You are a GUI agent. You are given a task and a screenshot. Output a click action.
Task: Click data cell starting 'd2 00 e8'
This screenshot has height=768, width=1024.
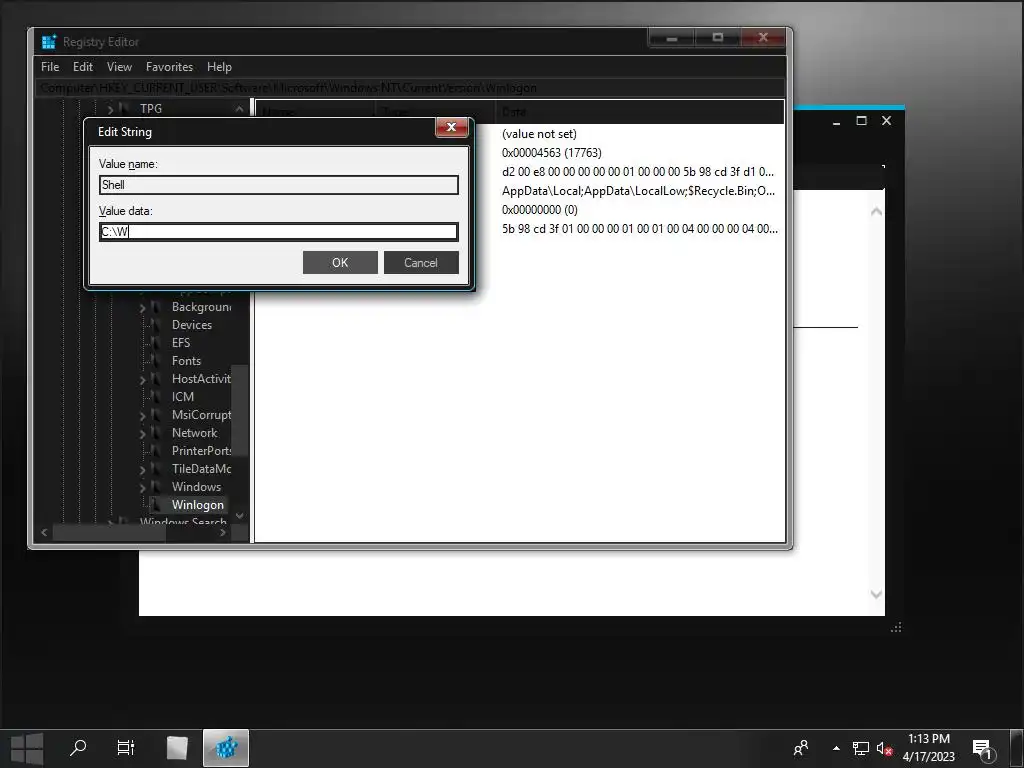(x=637, y=172)
